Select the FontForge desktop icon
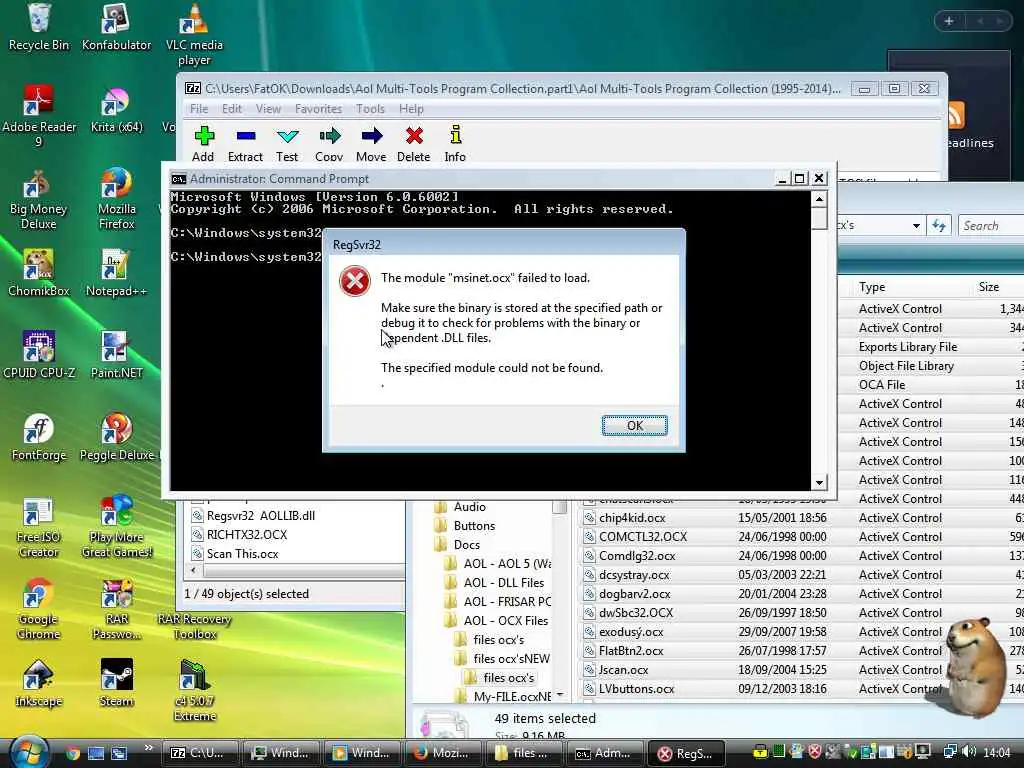Image resolution: width=1024 pixels, height=768 pixels. click(39, 438)
